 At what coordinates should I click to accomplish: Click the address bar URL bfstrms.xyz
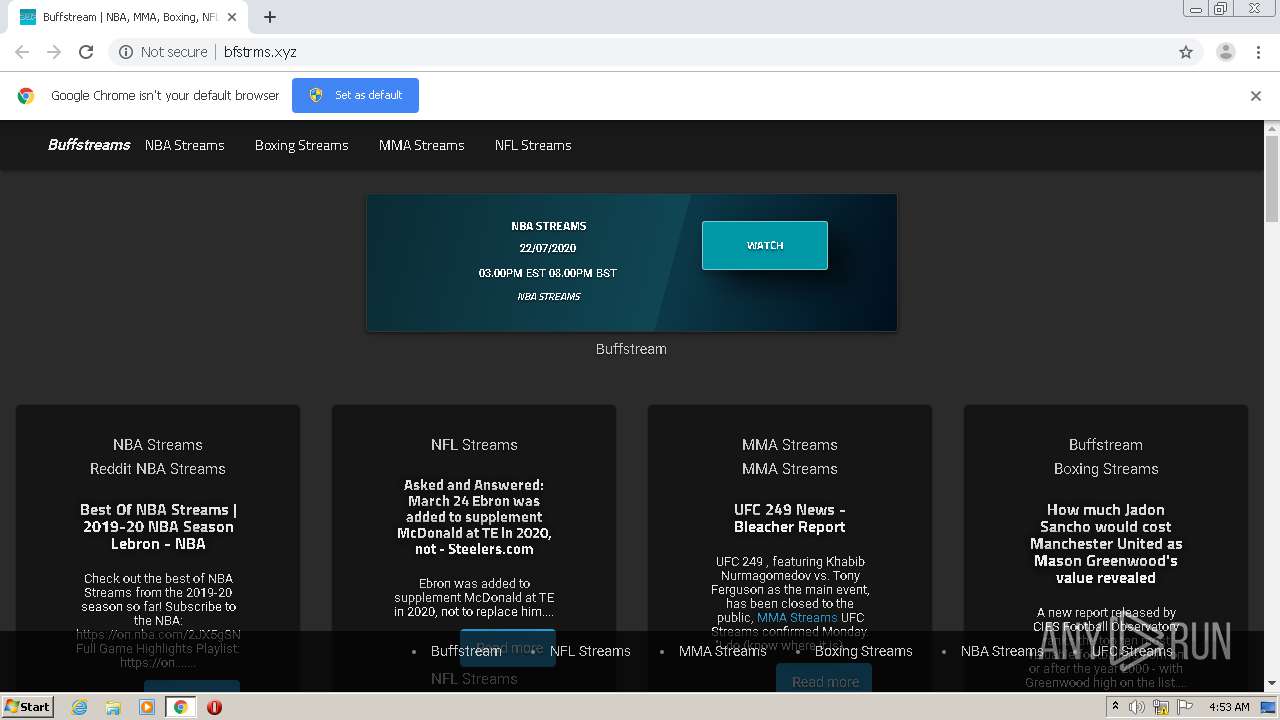260,52
